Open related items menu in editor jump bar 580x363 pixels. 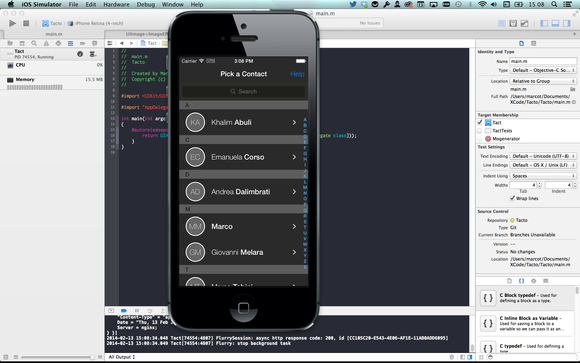pos(110,43)
